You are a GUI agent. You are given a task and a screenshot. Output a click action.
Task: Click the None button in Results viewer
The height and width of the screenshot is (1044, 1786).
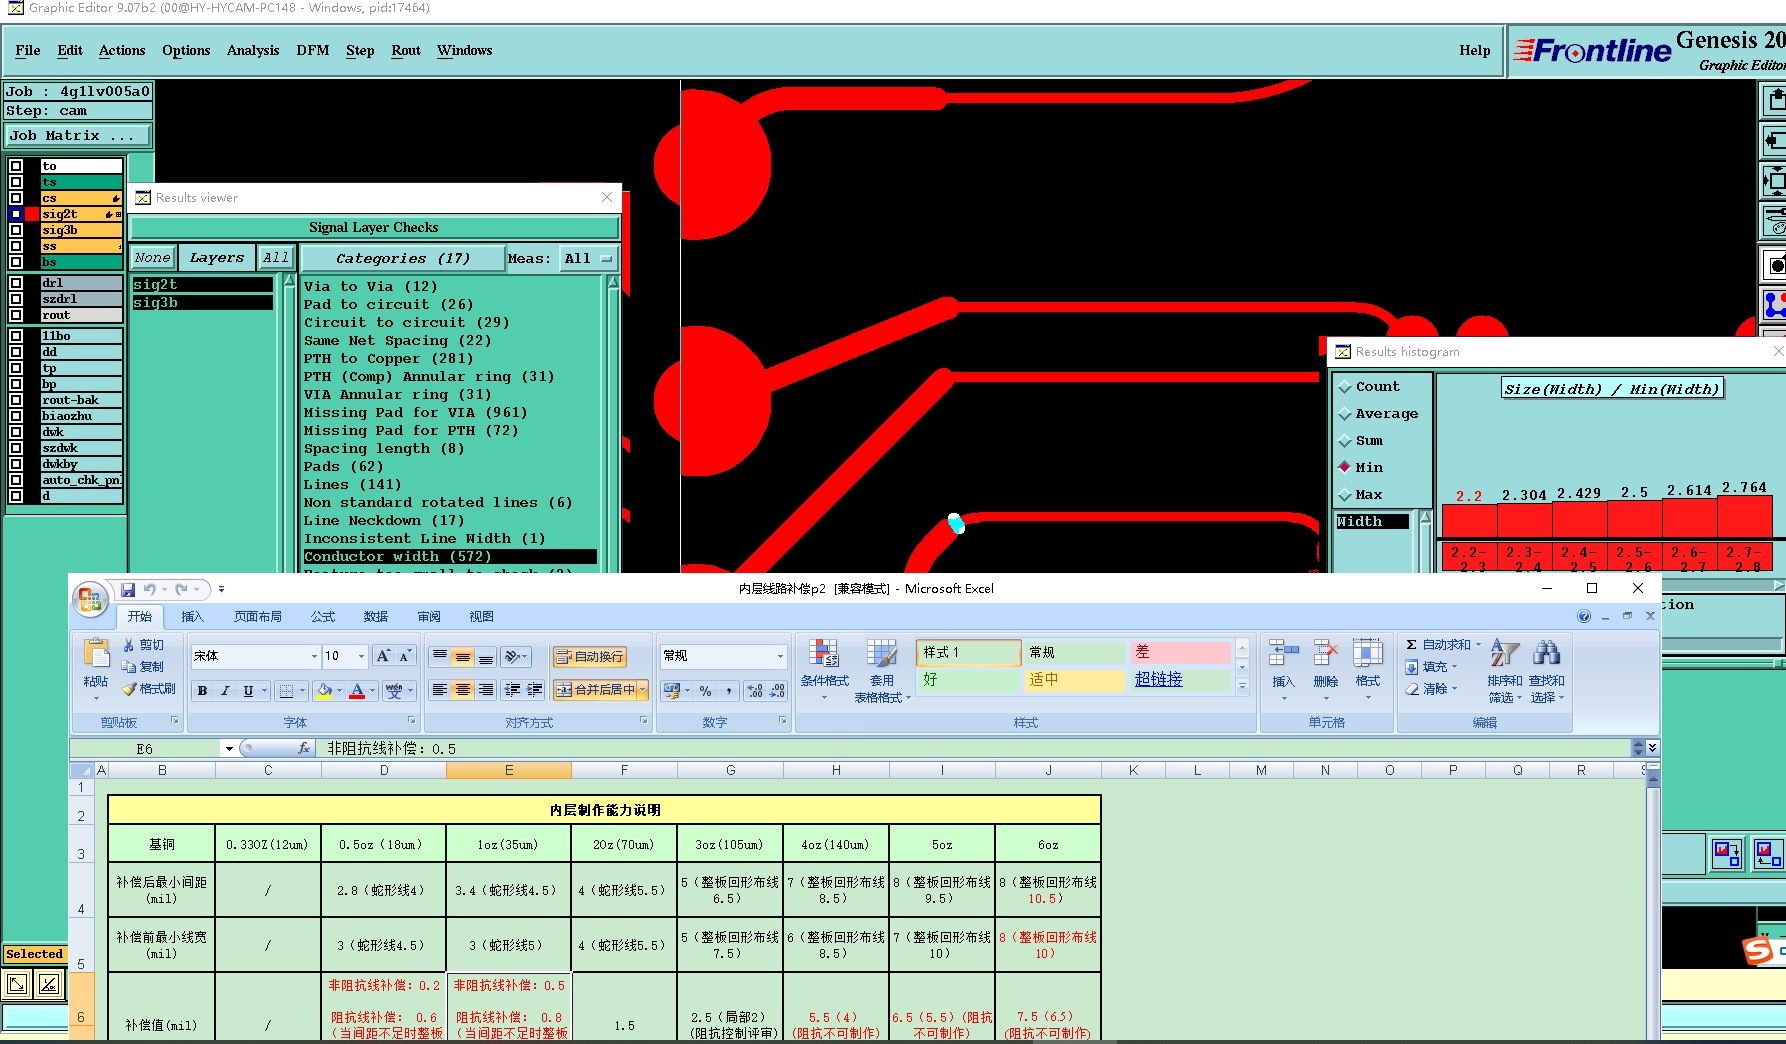coord(153,258)
